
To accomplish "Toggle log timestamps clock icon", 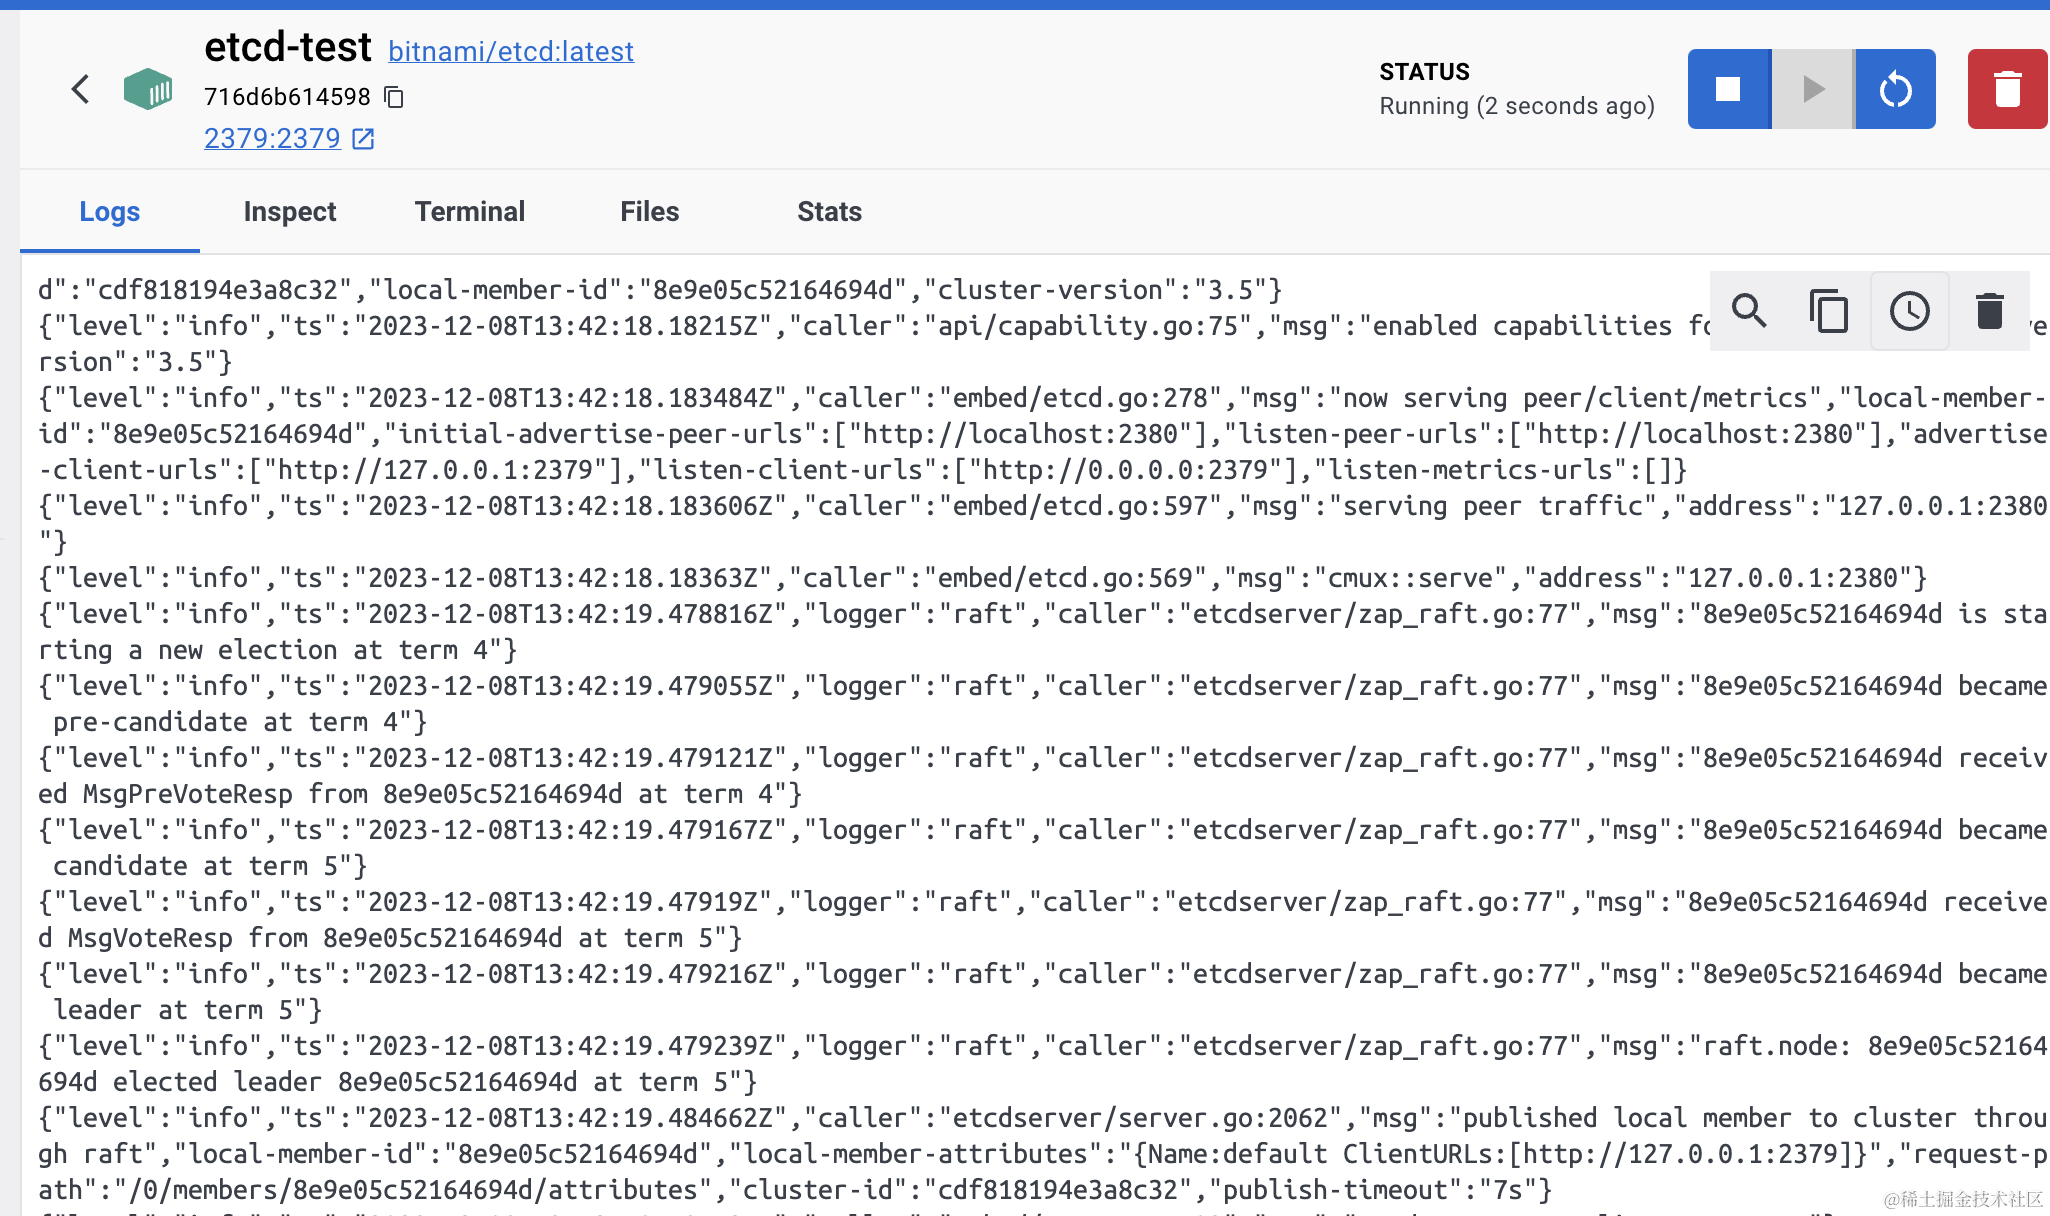I will (x=1909, y=311).
